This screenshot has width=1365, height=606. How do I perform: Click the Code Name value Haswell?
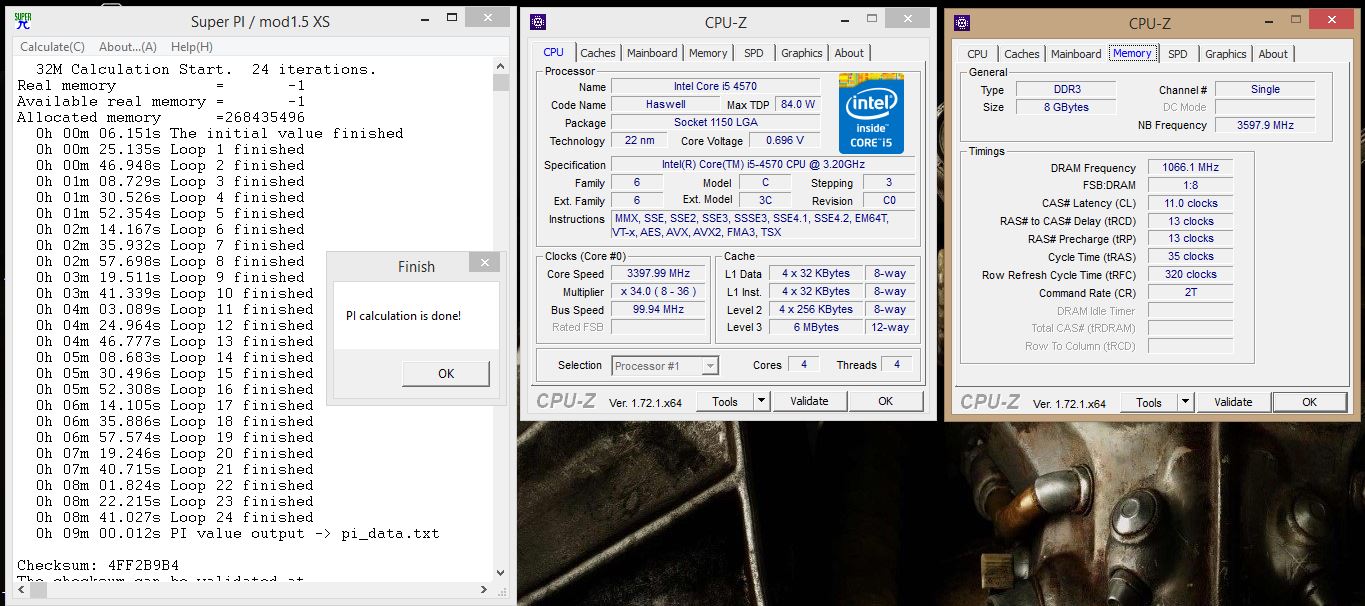(666, 105)
